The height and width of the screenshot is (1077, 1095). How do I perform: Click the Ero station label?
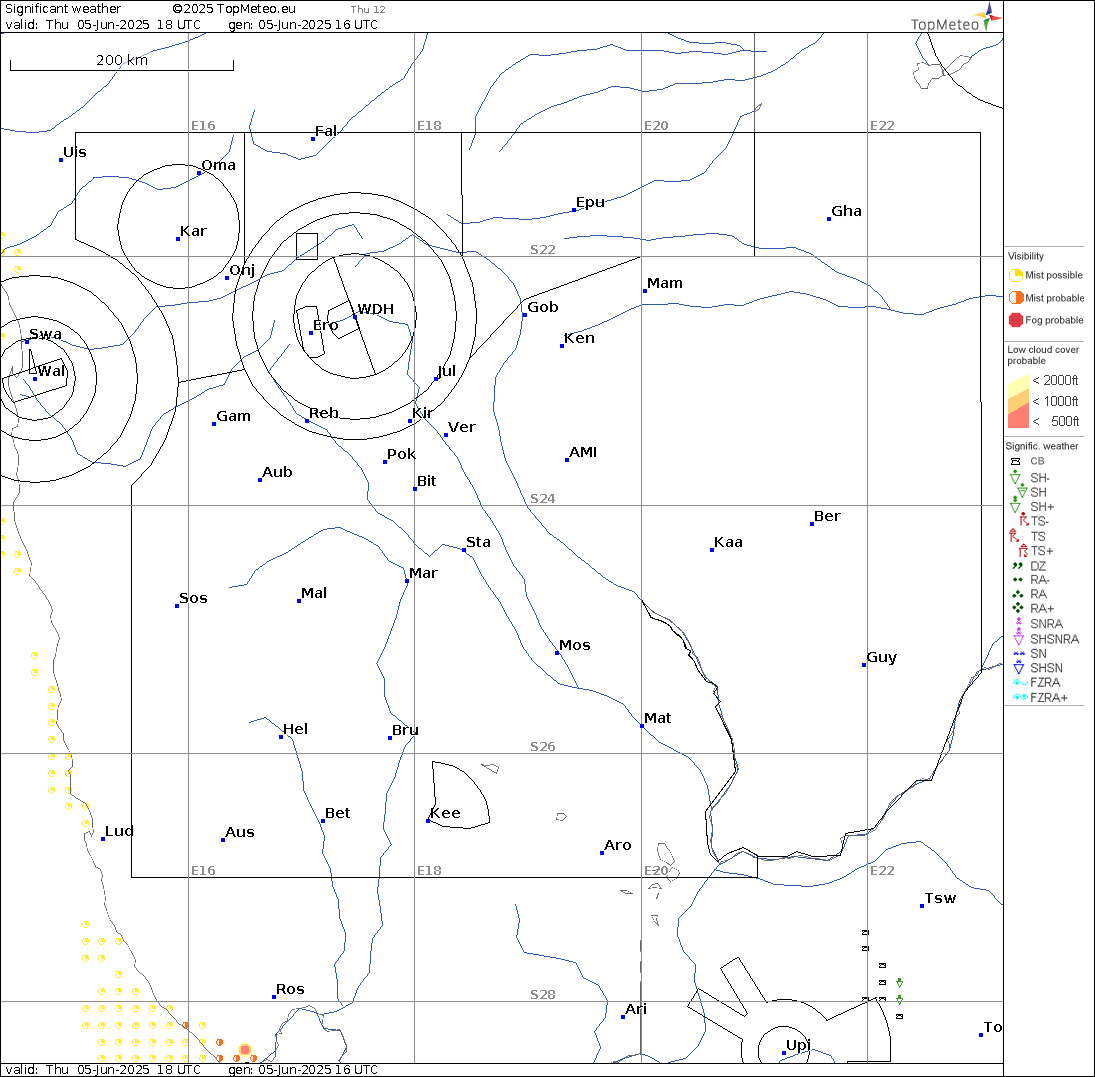(325, 325)
